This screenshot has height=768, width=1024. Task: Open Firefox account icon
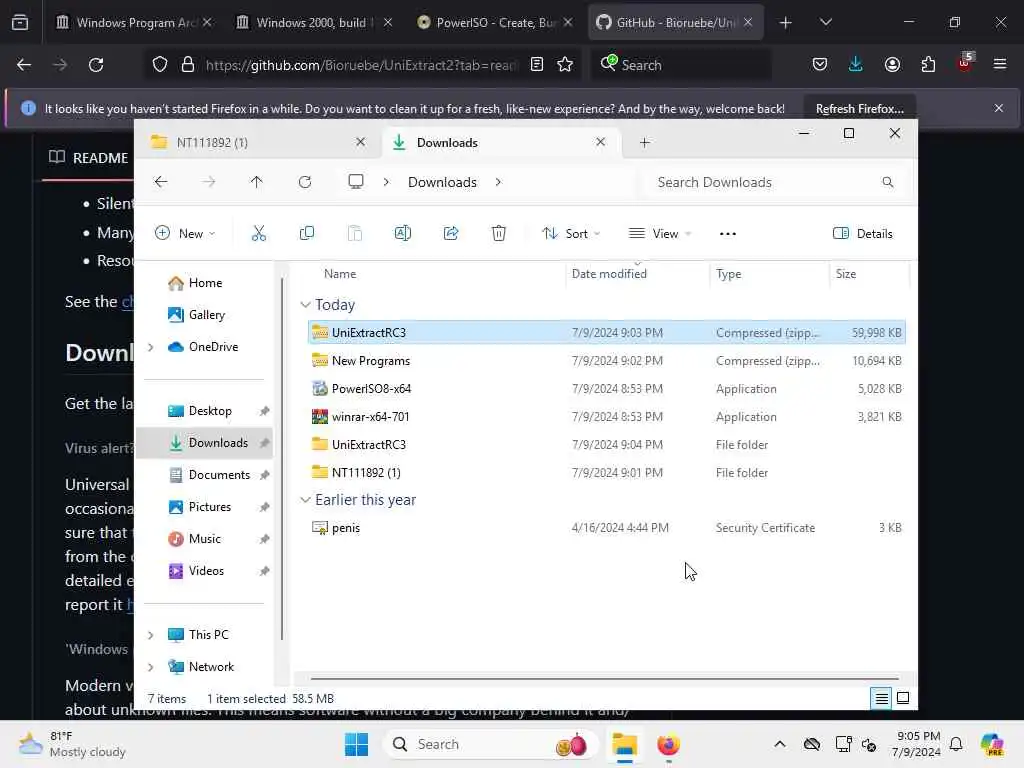(x=892, y=65)
